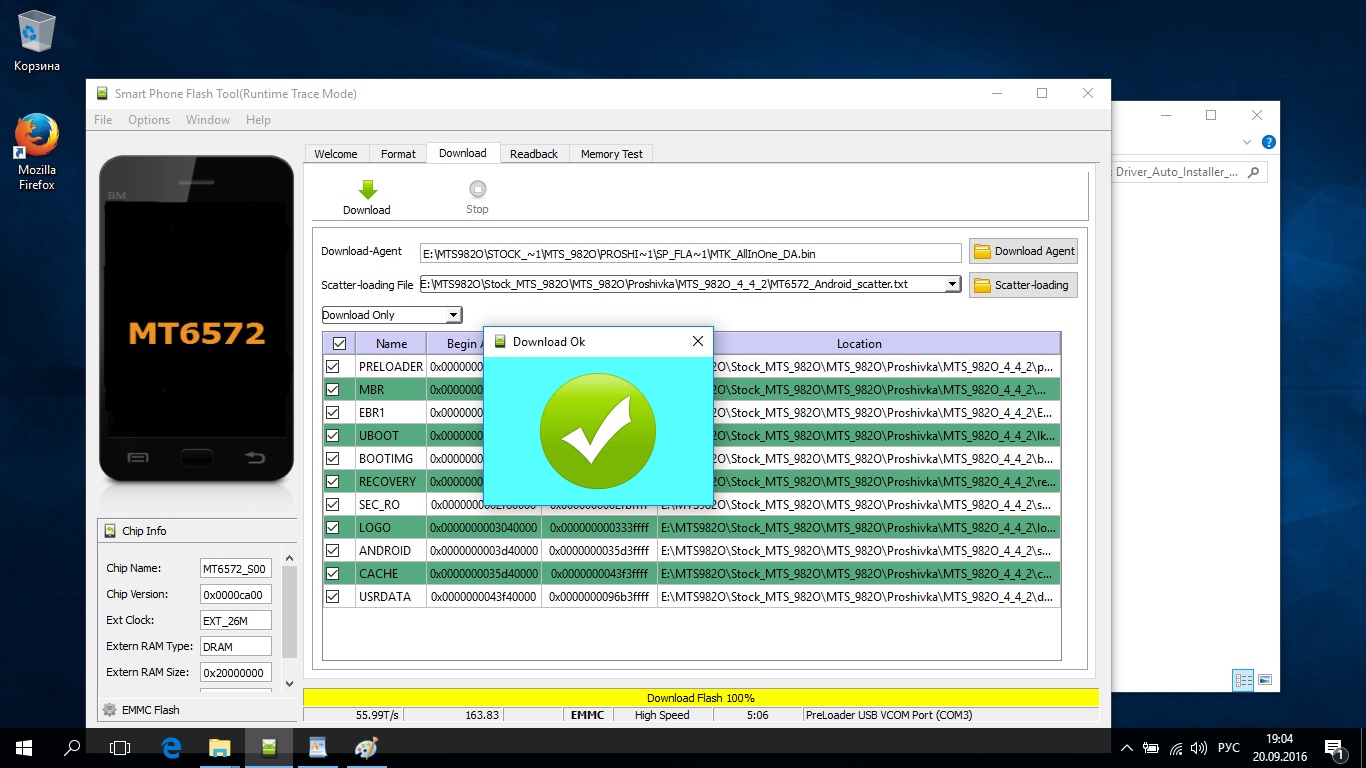Click the Download Agent folder button
The height and width of the screenshot is (768, 1366).
(1023, 251)
